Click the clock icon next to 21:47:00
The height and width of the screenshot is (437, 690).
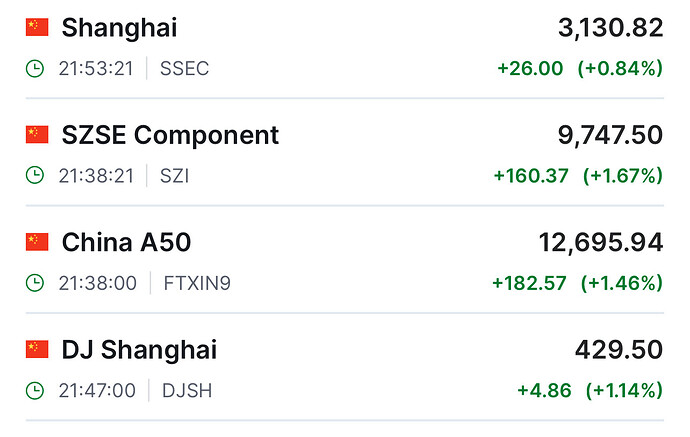[x=35, y=390]
